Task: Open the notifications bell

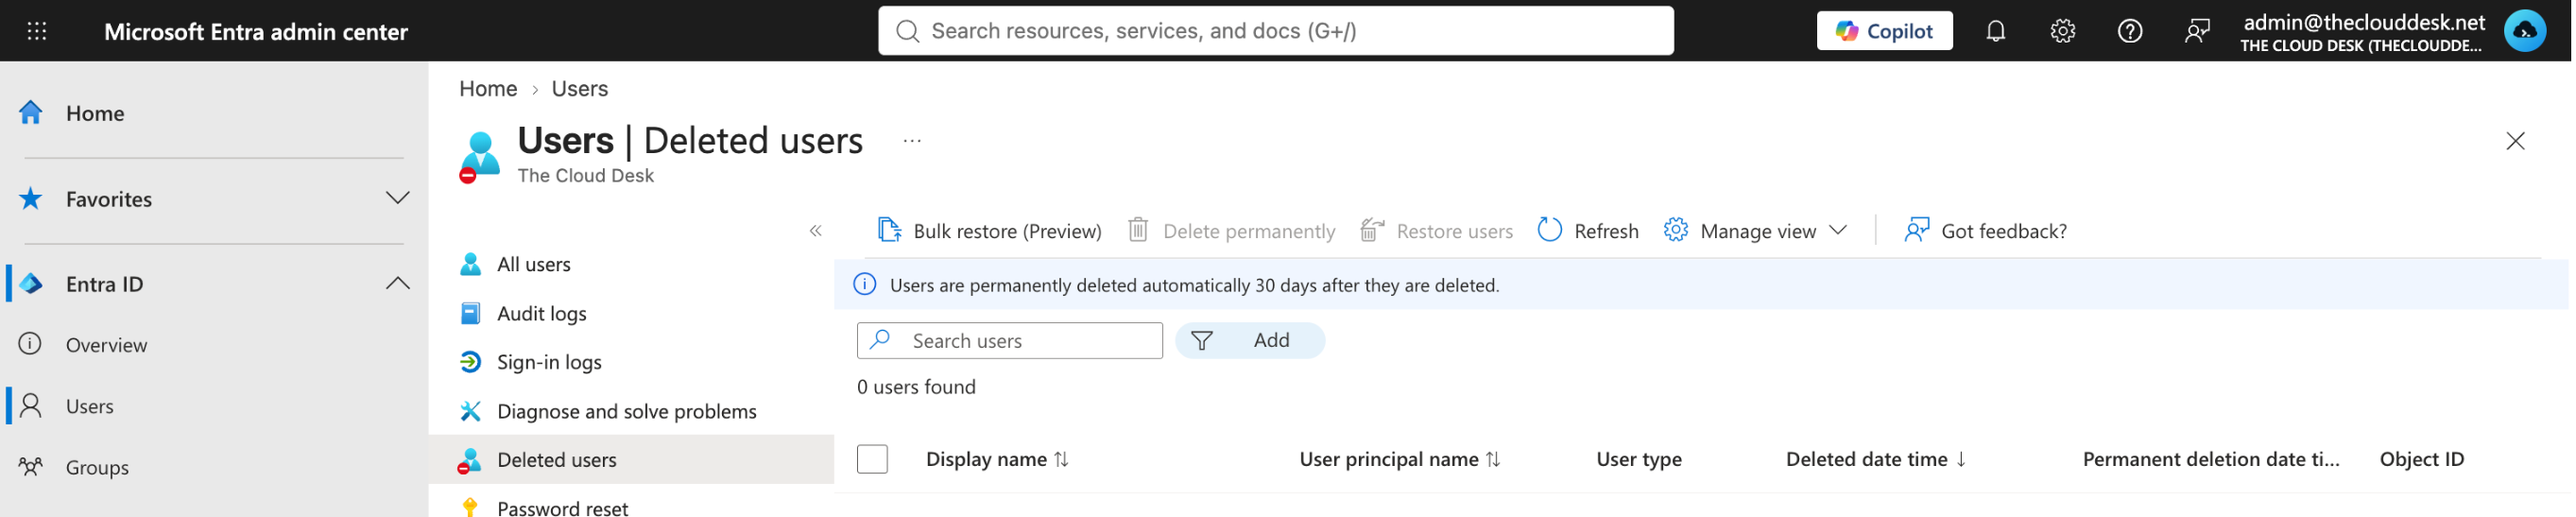Action: [1995, 31]
